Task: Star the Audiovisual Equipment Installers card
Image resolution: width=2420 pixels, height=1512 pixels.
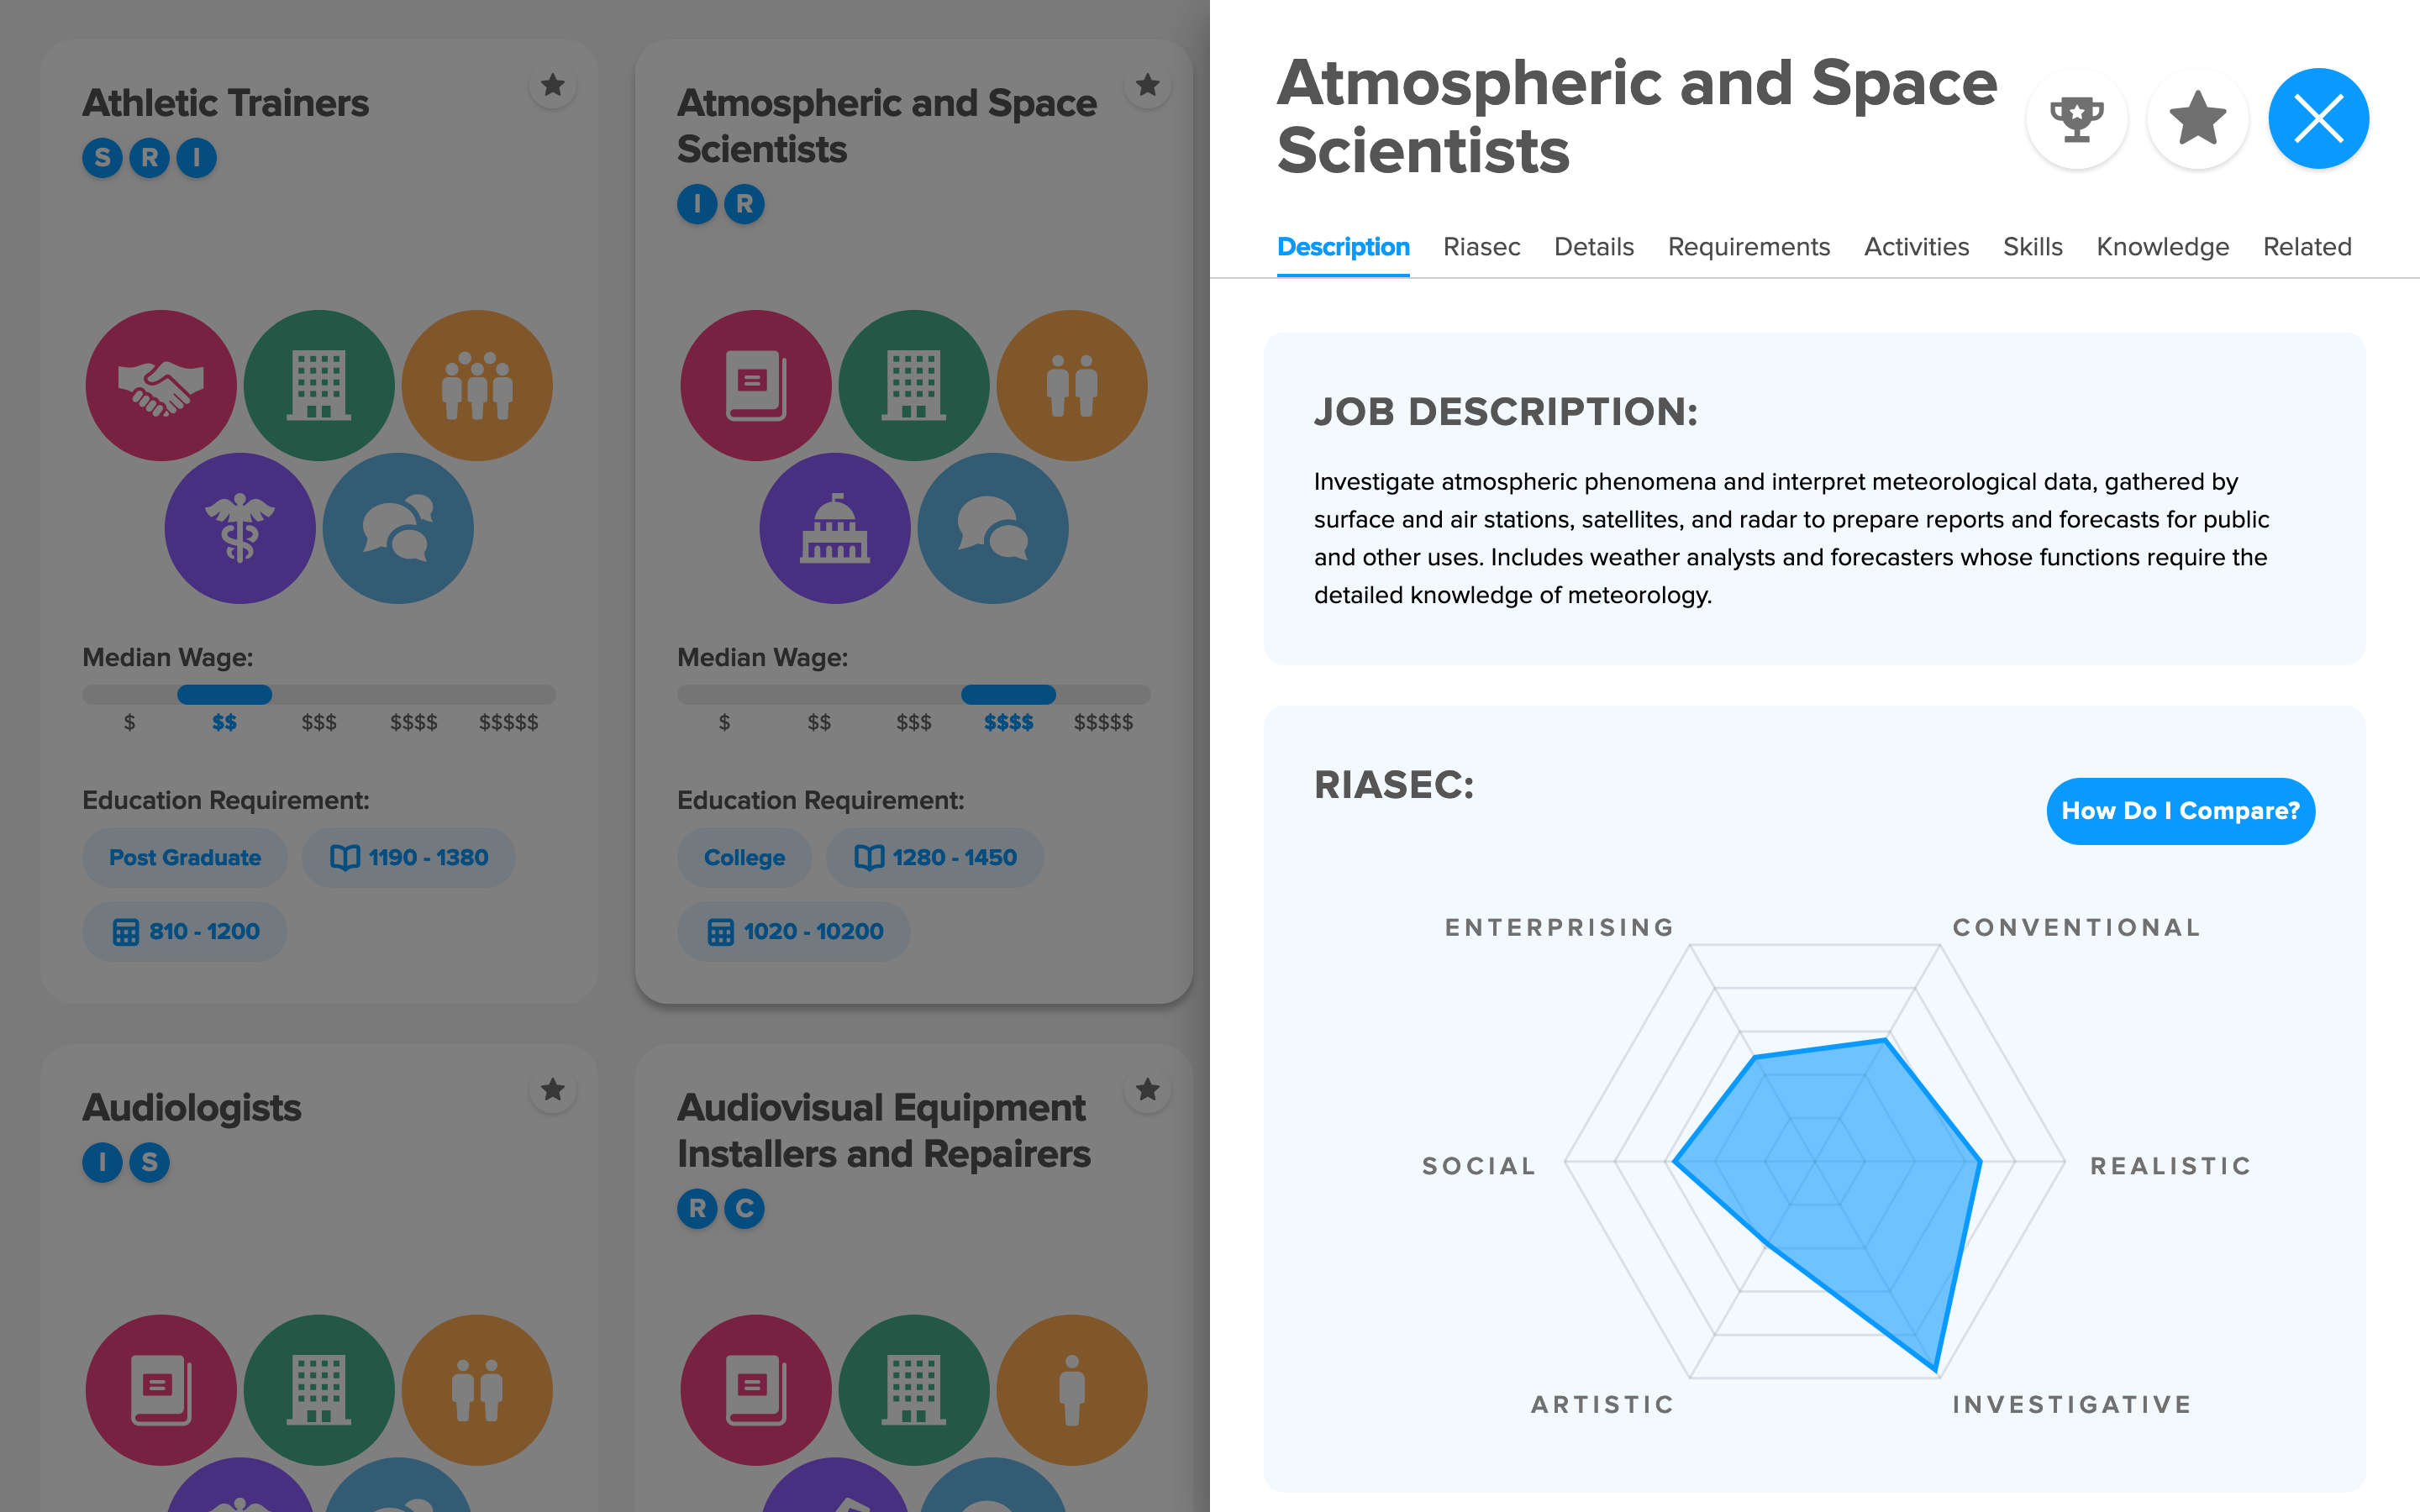Action: point(1147,1090)
